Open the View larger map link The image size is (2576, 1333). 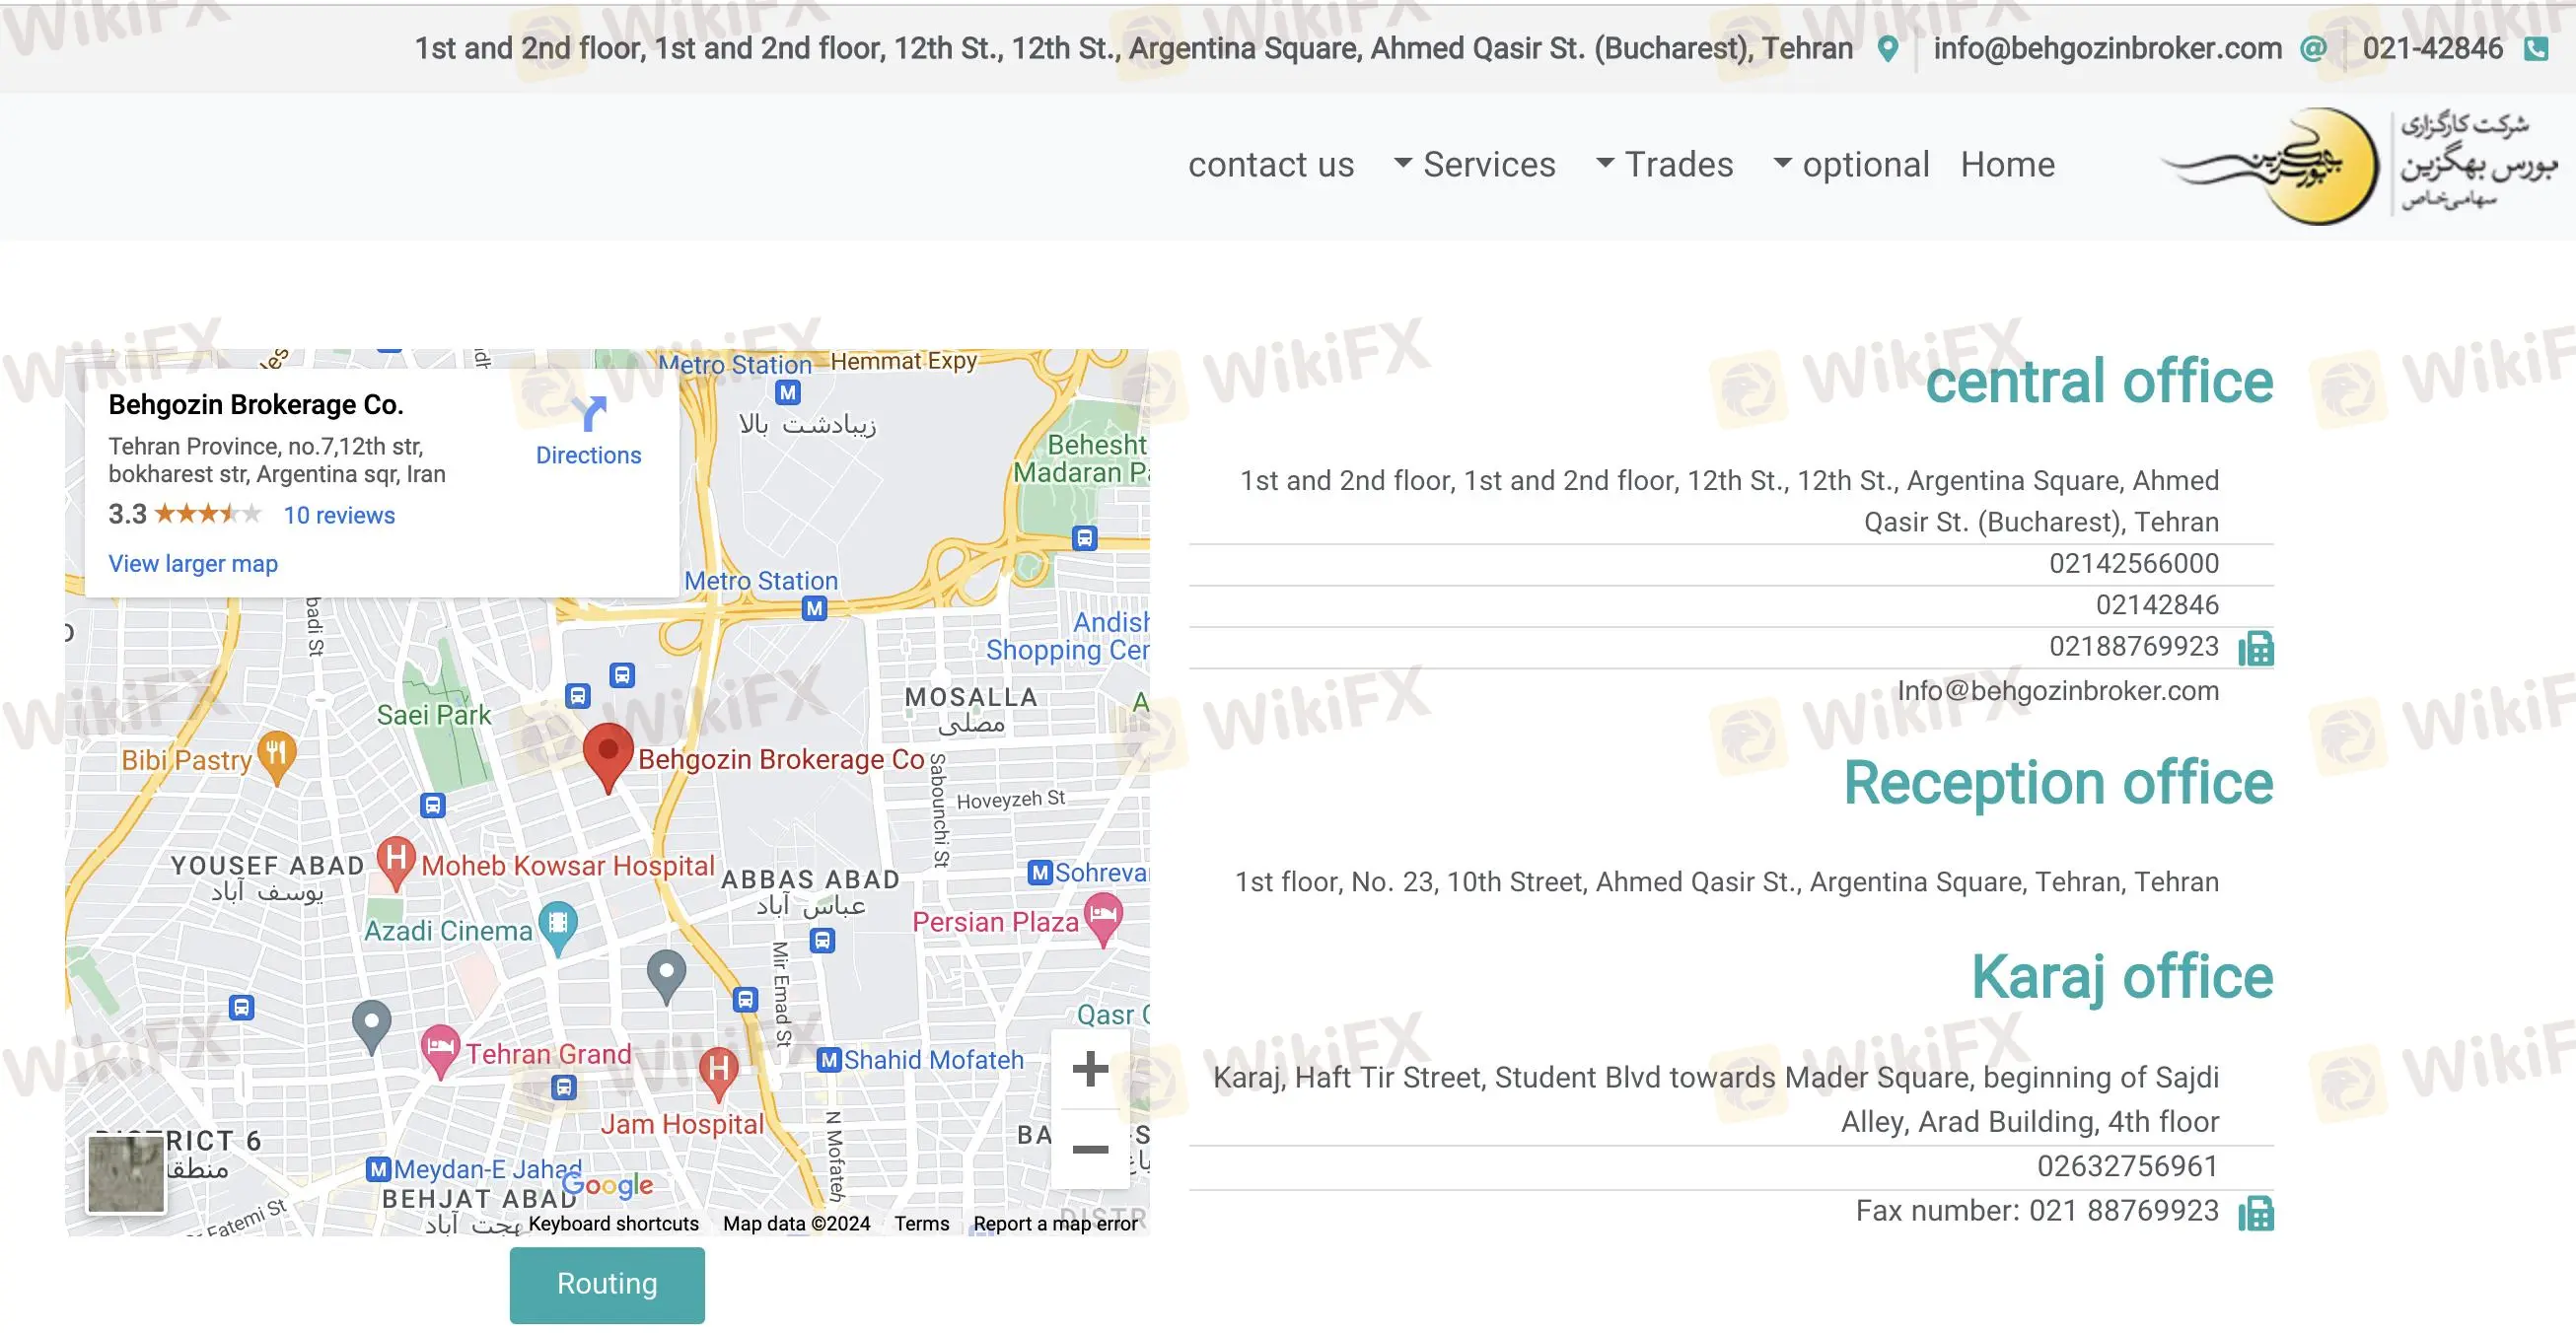193,563
